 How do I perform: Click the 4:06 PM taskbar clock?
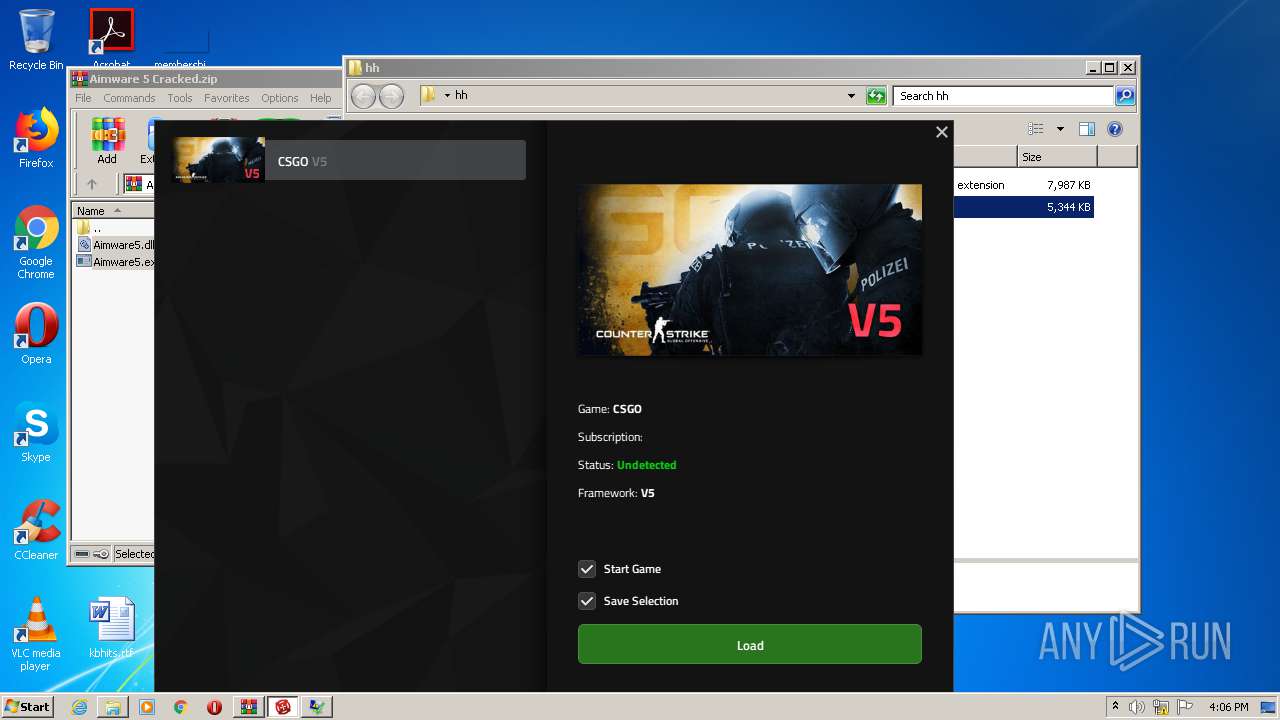point(1228,707)
